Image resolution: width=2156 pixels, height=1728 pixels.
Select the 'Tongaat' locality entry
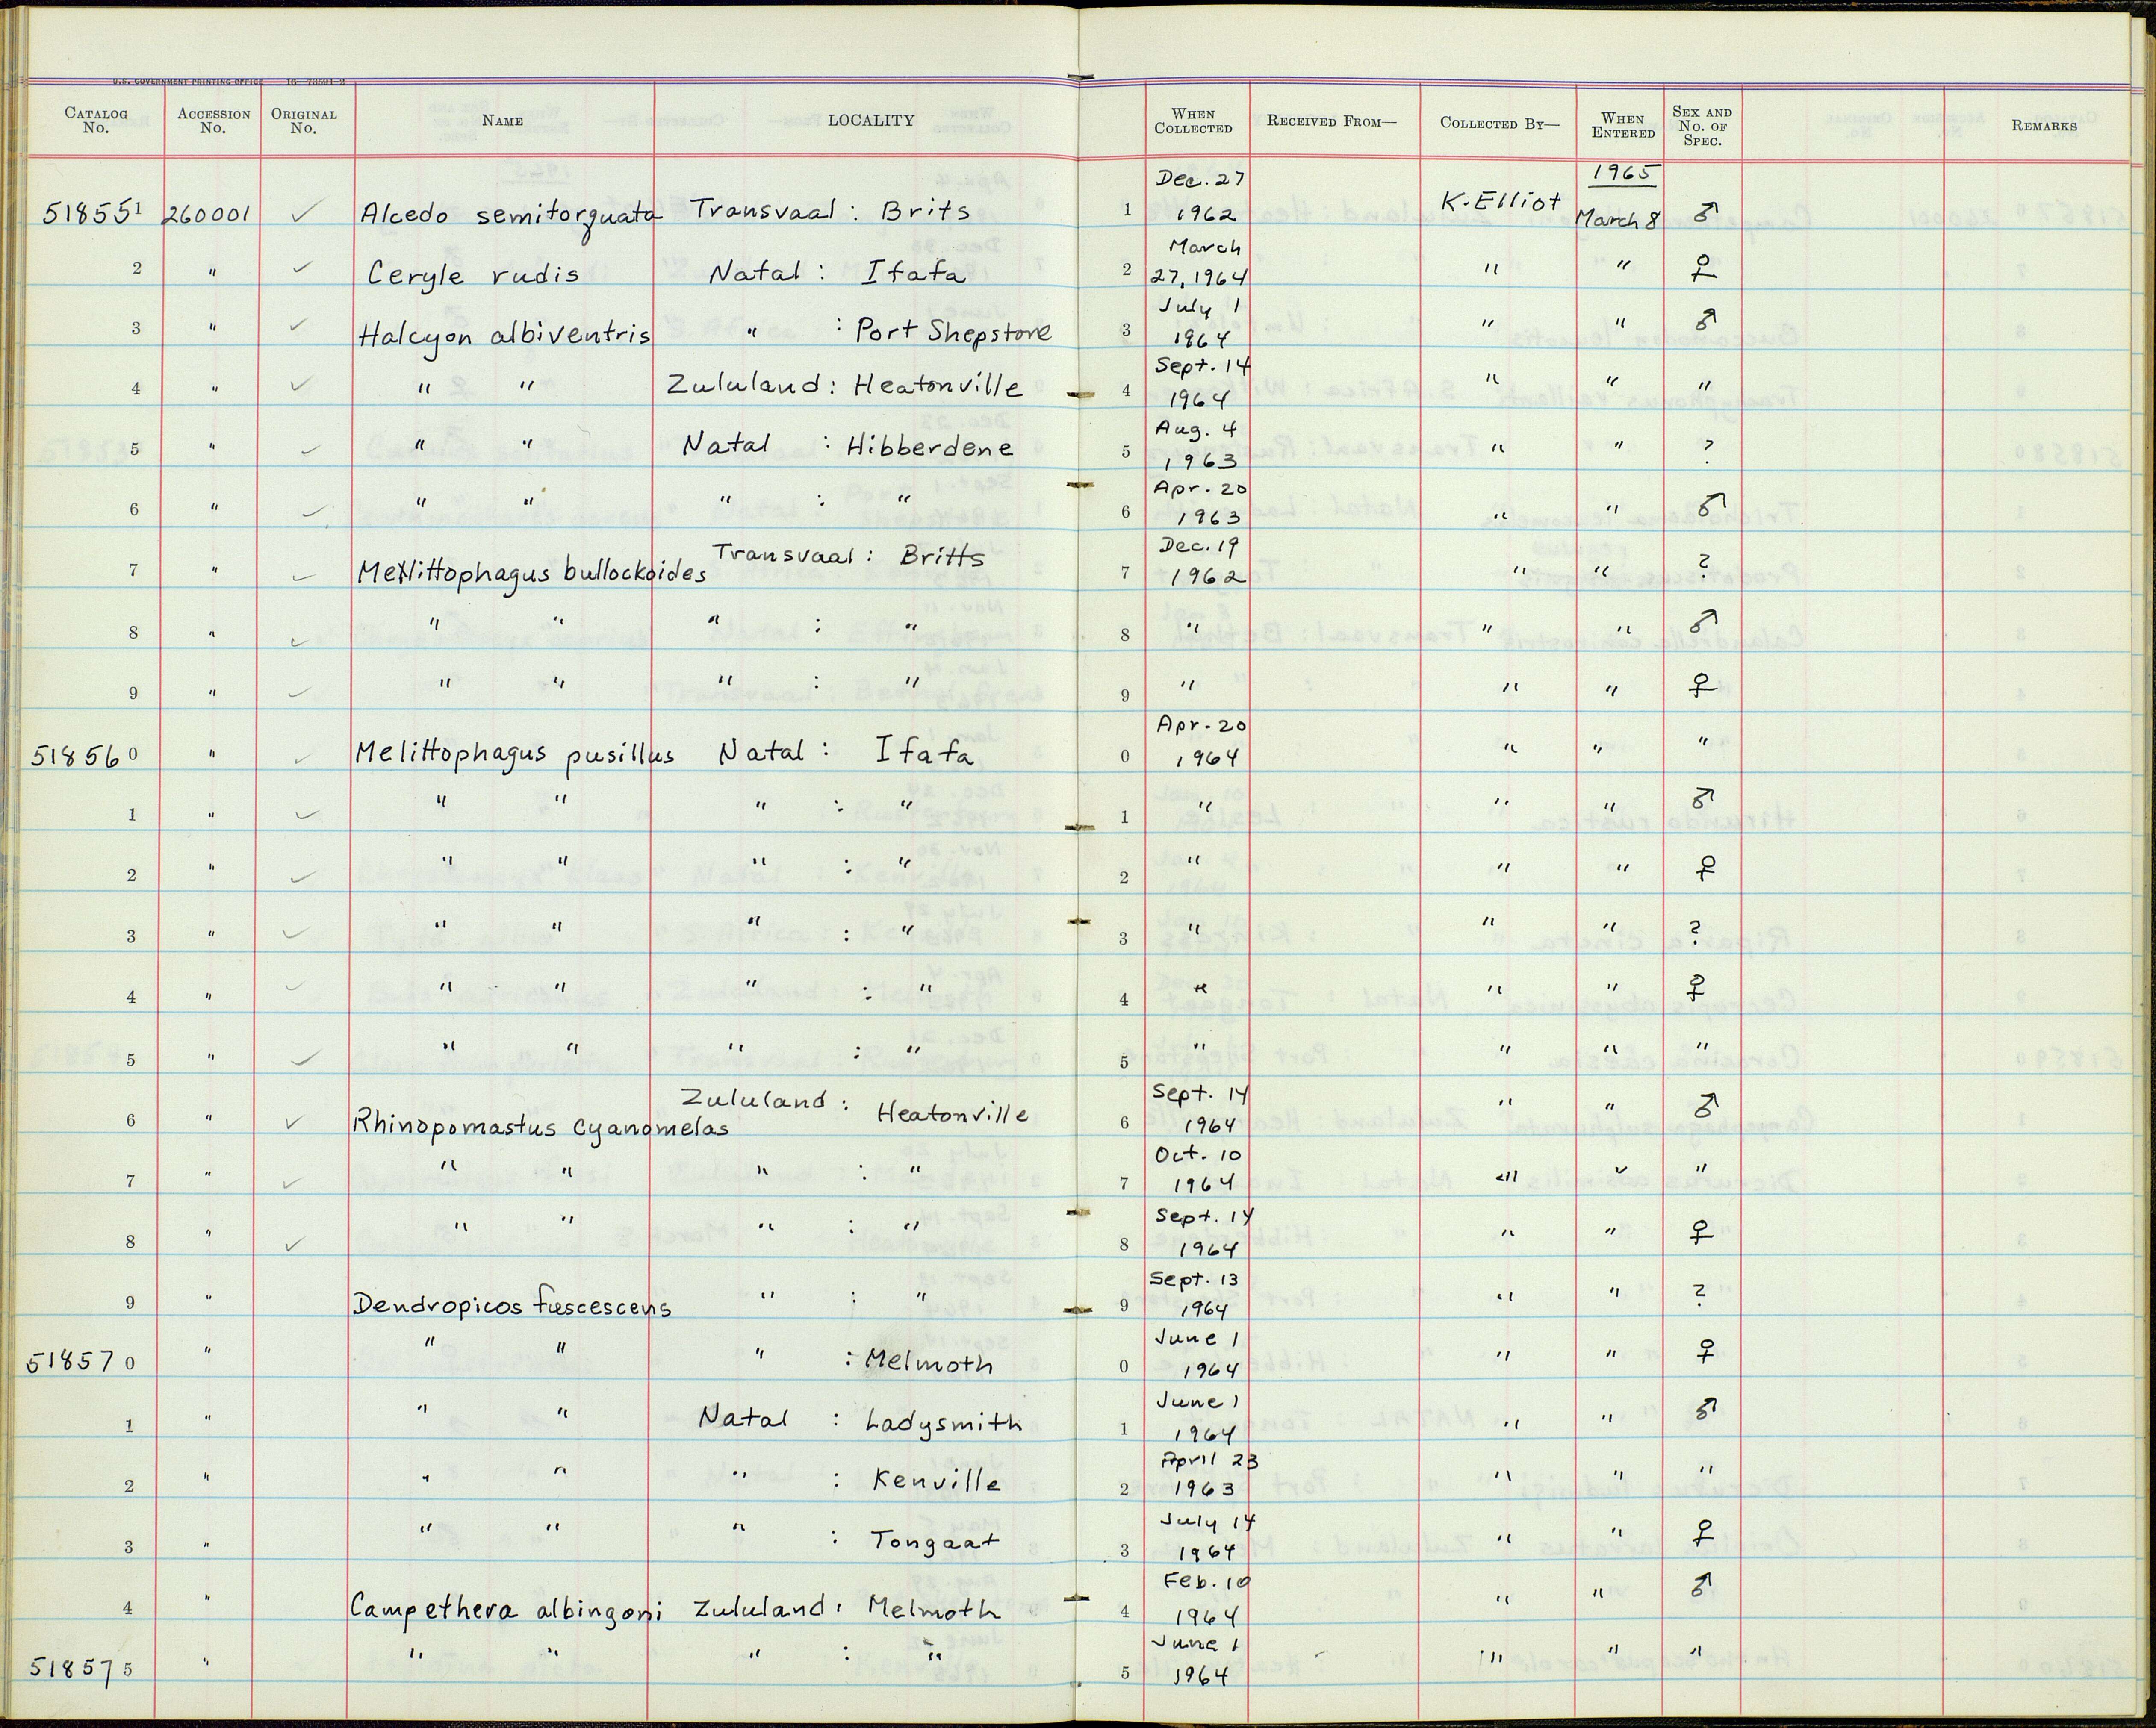pos(935,1543)
